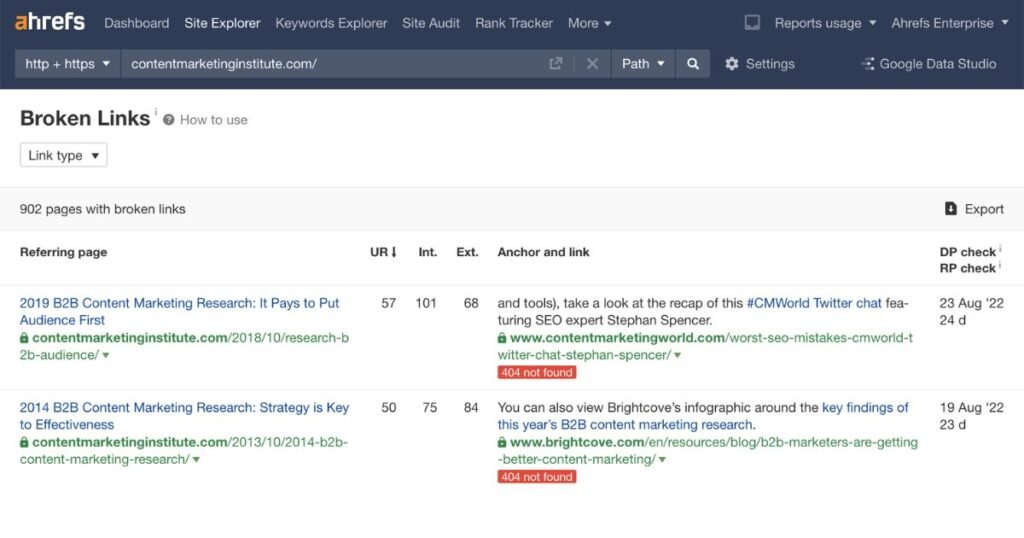Open the http + https protocol dropdown
This screenshot has height=538, width=1024.
point(67,64)
